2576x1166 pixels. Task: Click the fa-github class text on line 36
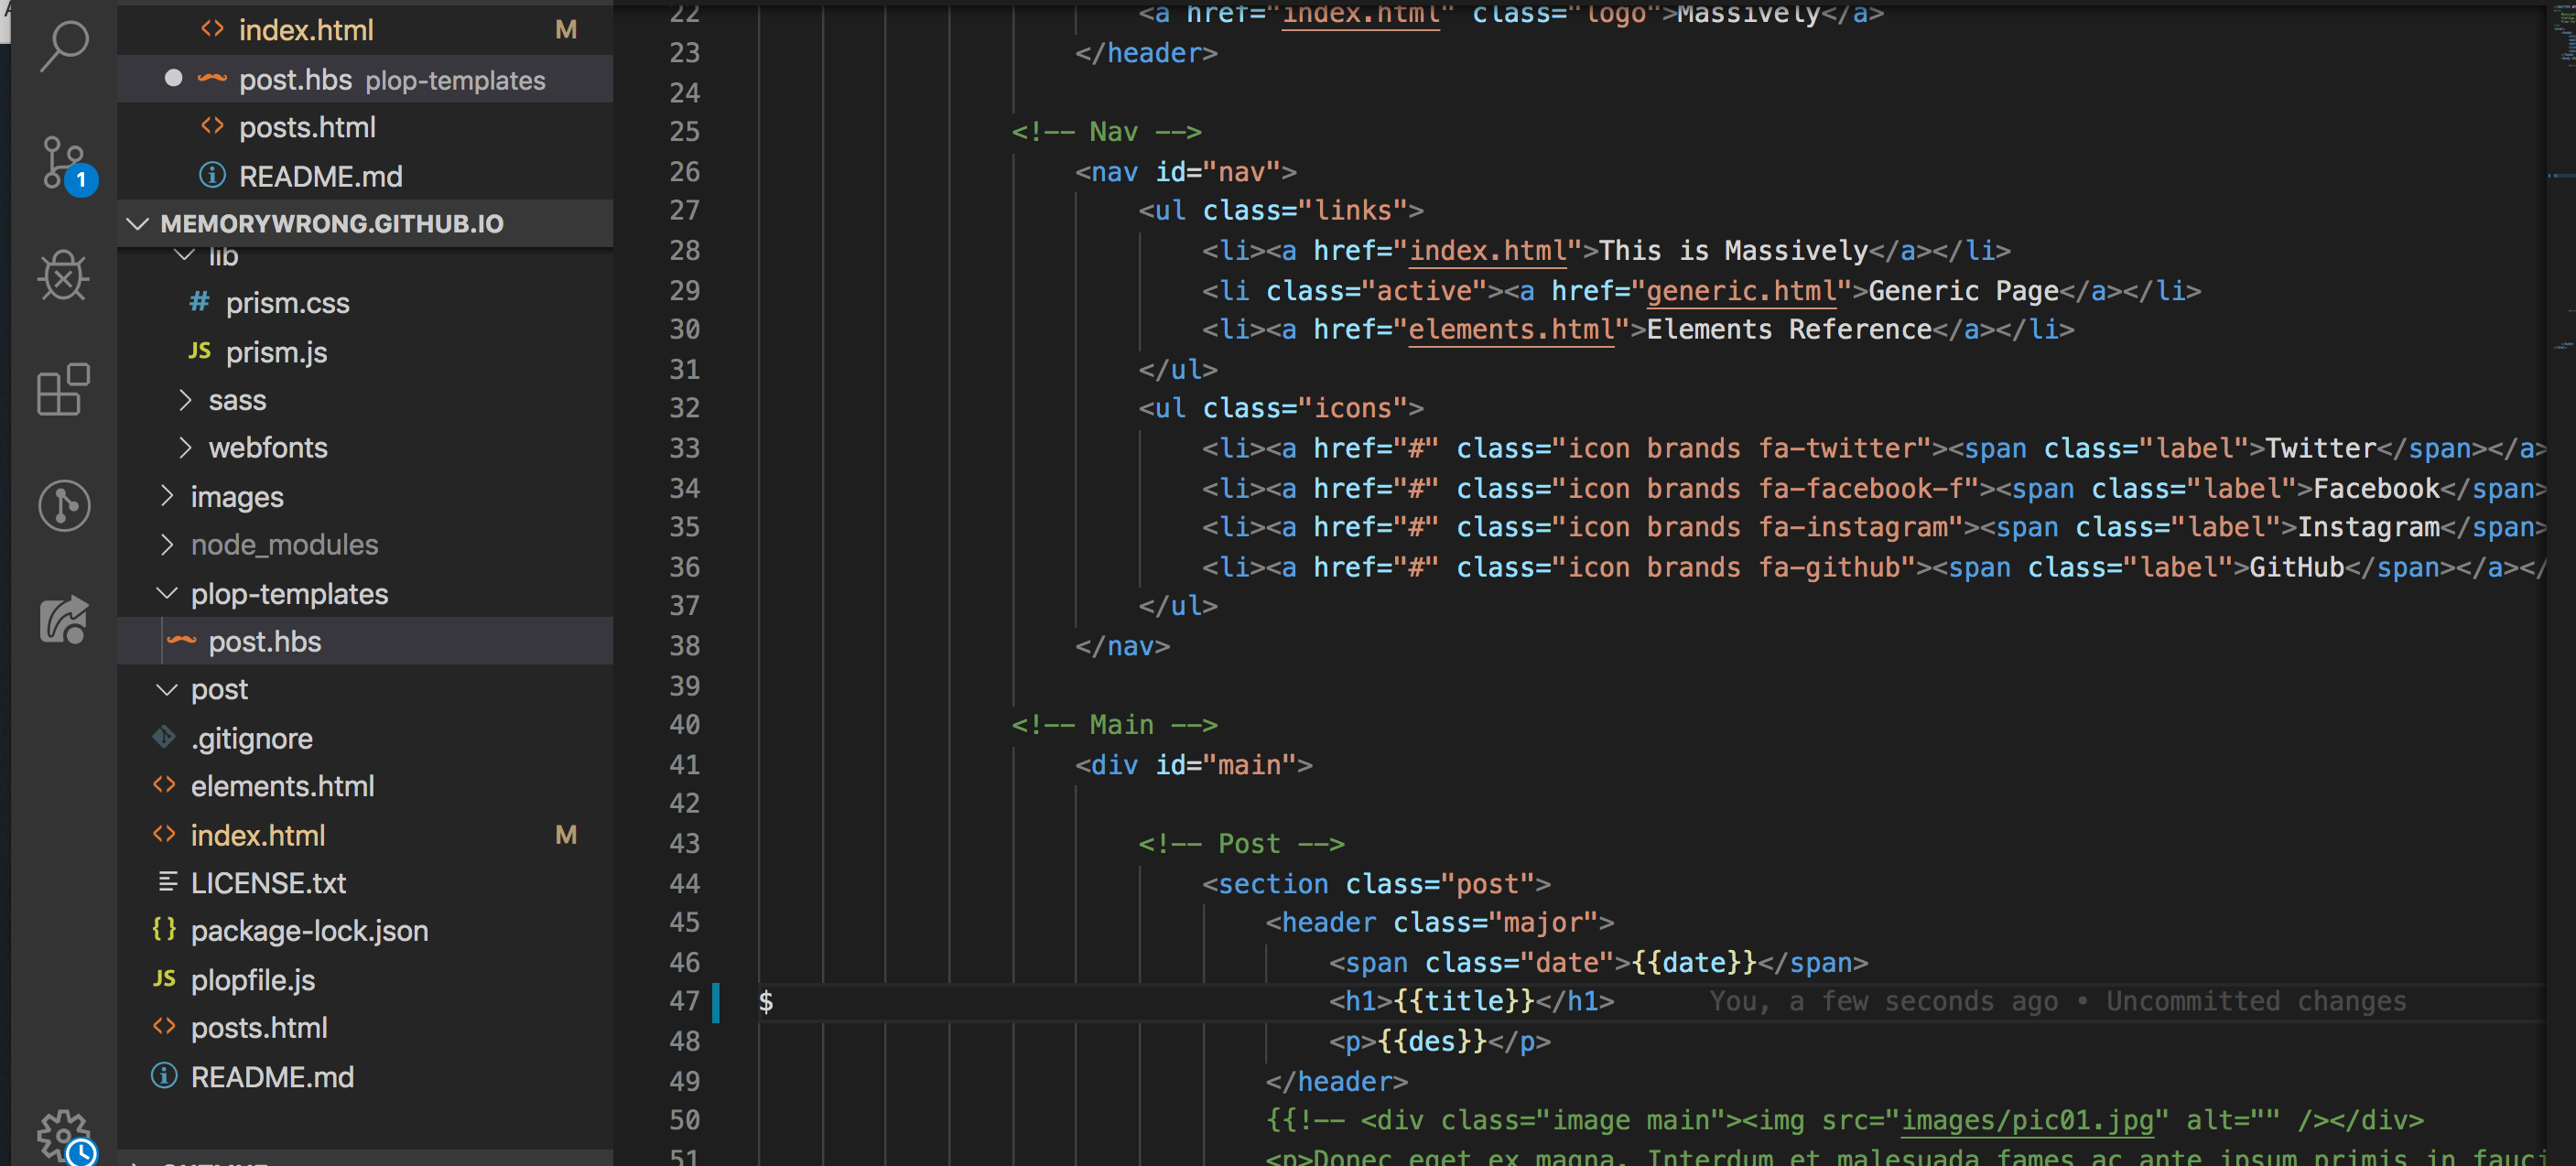(x=1828, y=567)
